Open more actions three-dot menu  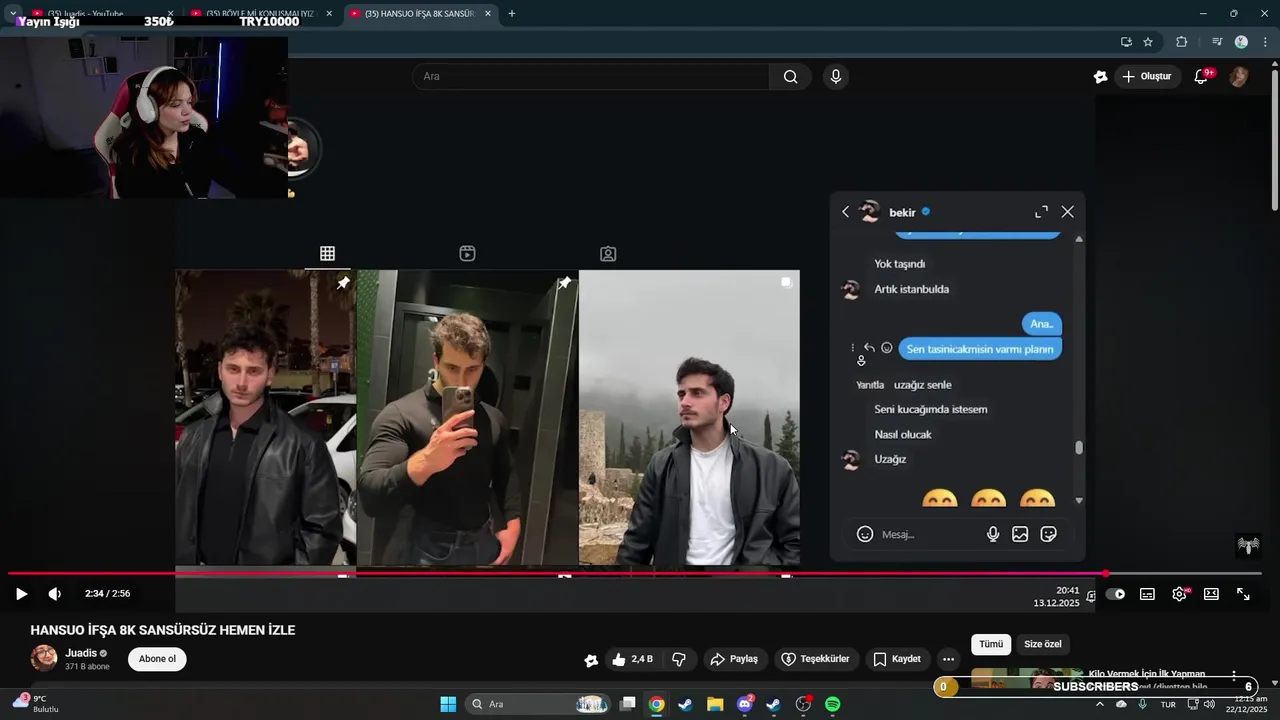point(948,659)
